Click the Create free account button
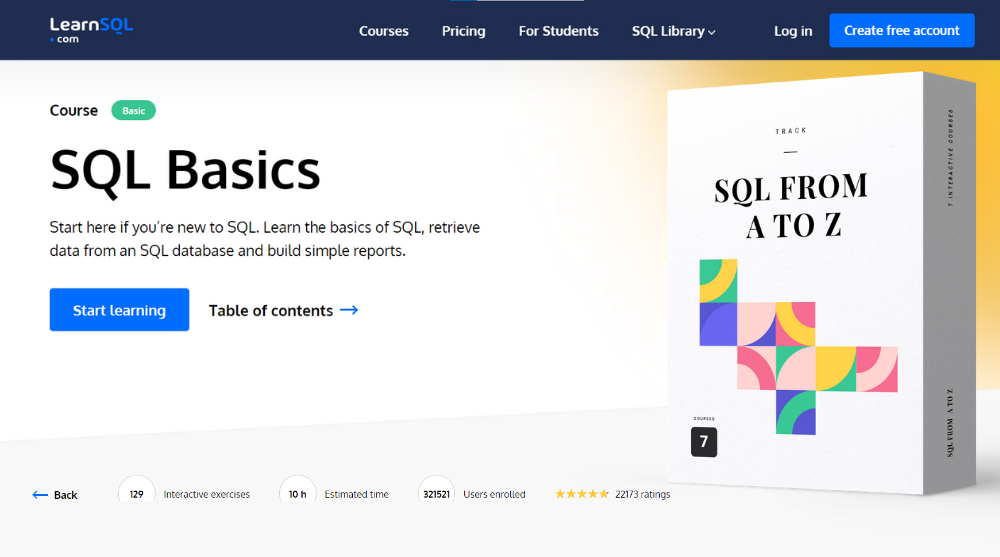1000x557 pixels. [901, 30]
